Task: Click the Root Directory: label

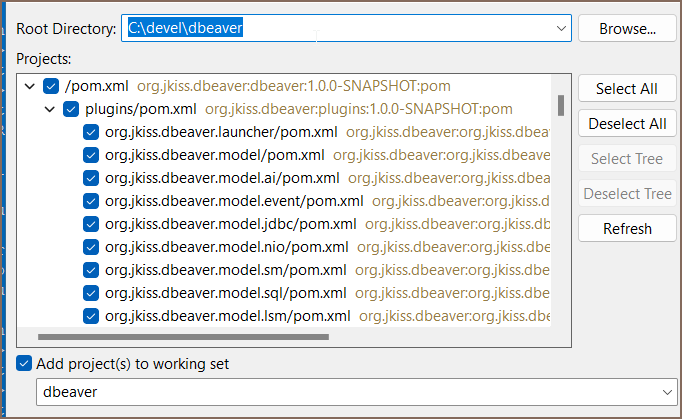Action: (x=66, y=29)
